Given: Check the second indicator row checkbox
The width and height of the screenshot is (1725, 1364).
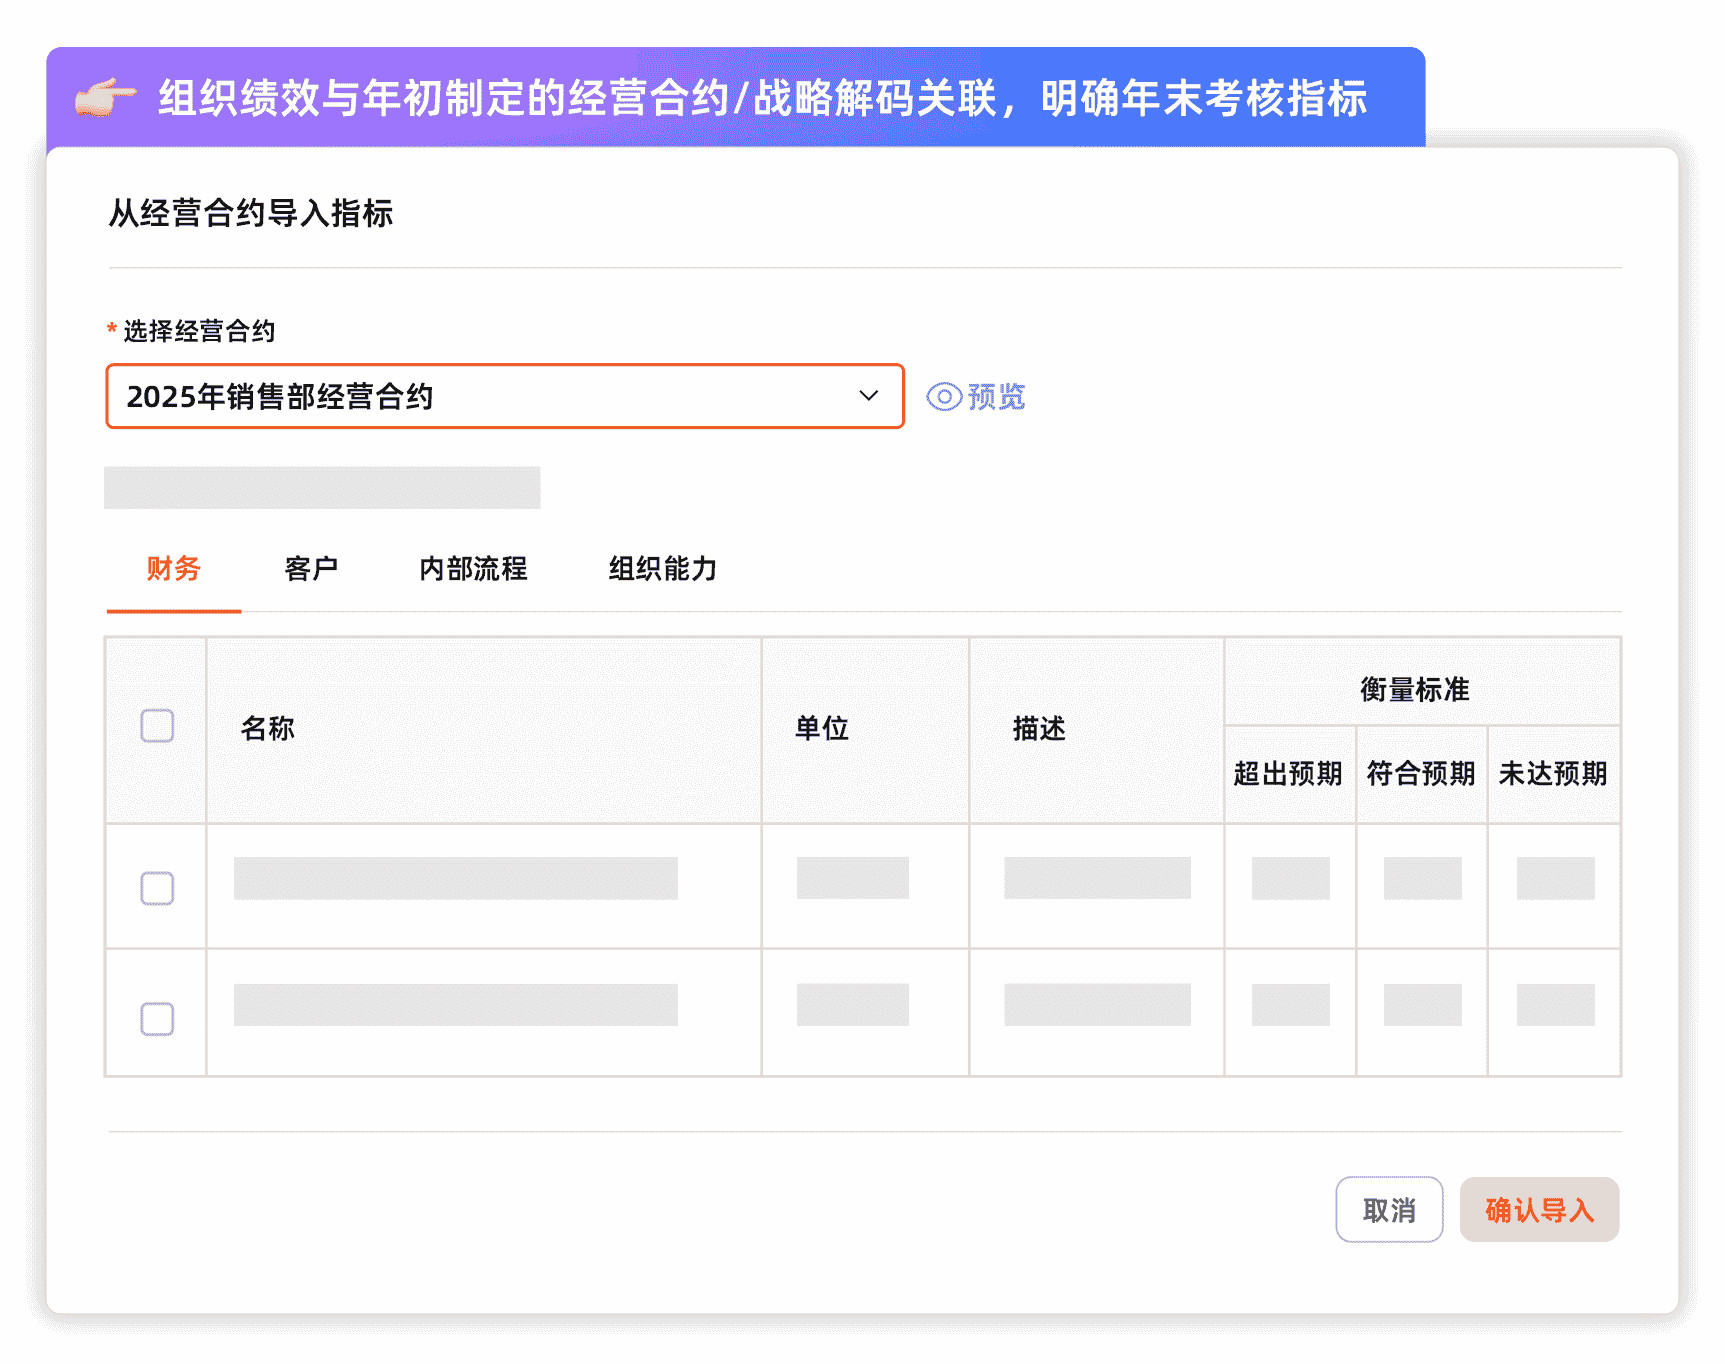Looking at the screenshot, I should 156,1018.
